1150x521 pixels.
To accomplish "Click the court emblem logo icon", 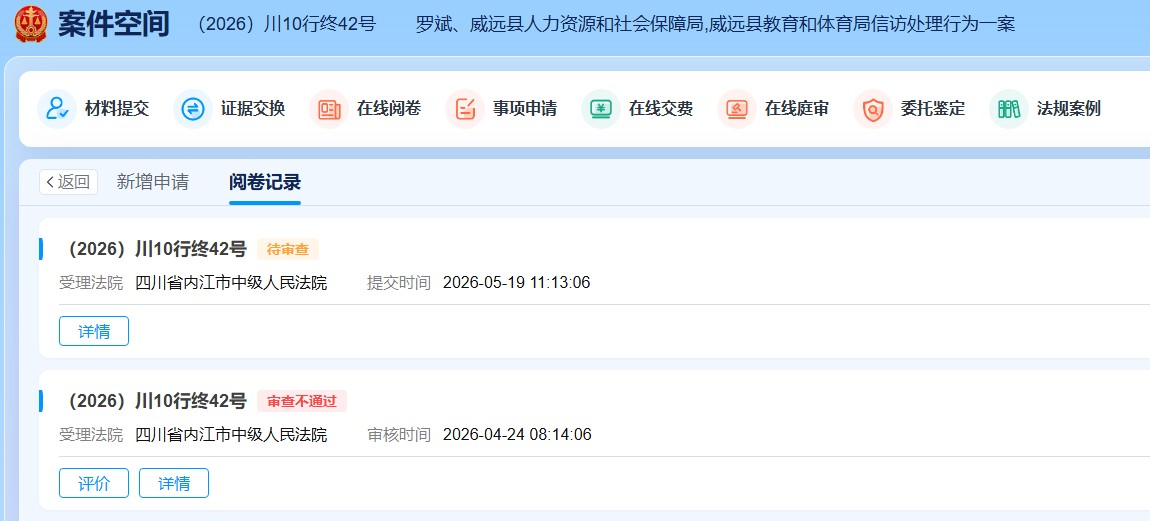I will pos(31,23).
